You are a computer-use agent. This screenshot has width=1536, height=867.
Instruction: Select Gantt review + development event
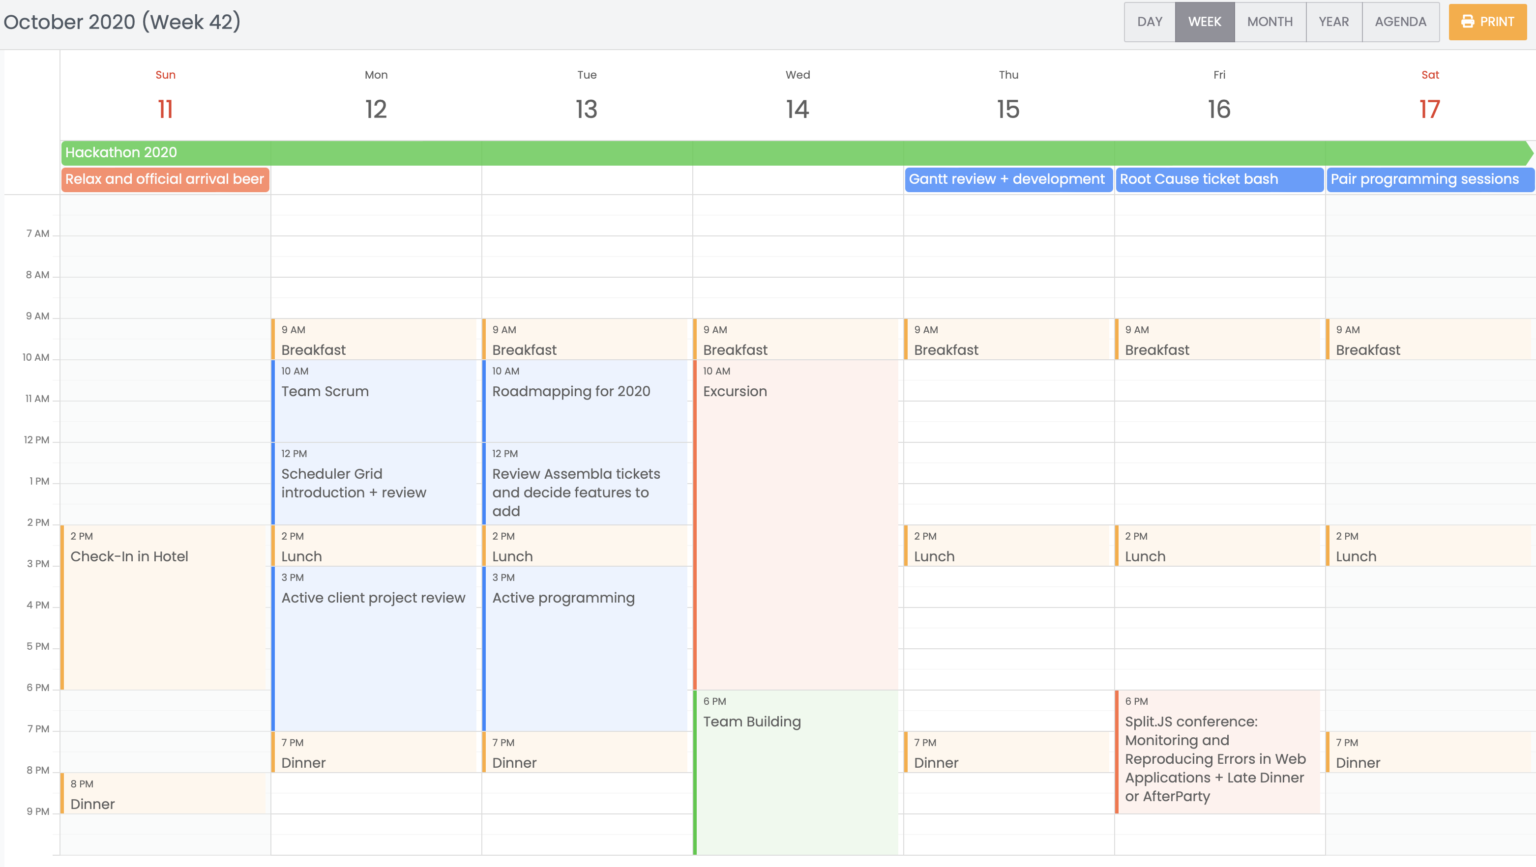coord(1007,180)
